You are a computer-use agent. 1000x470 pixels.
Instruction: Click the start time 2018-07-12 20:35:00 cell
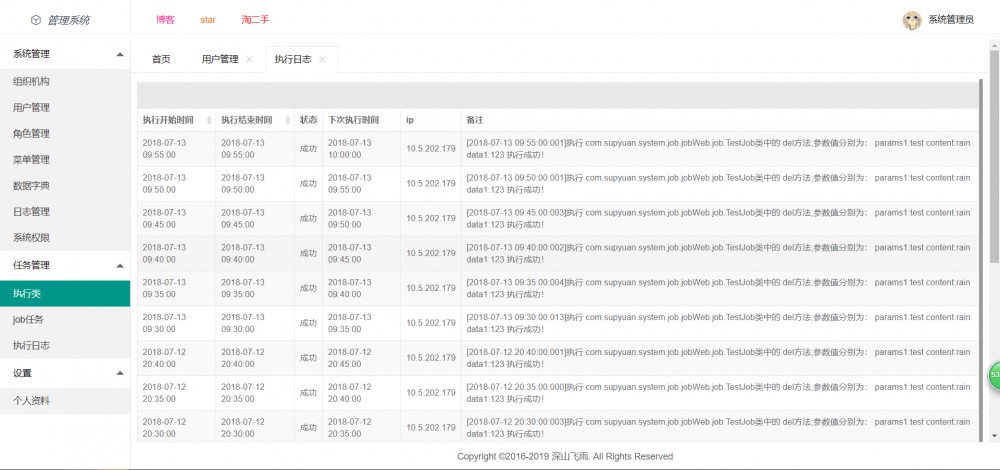tap(177, 393)
